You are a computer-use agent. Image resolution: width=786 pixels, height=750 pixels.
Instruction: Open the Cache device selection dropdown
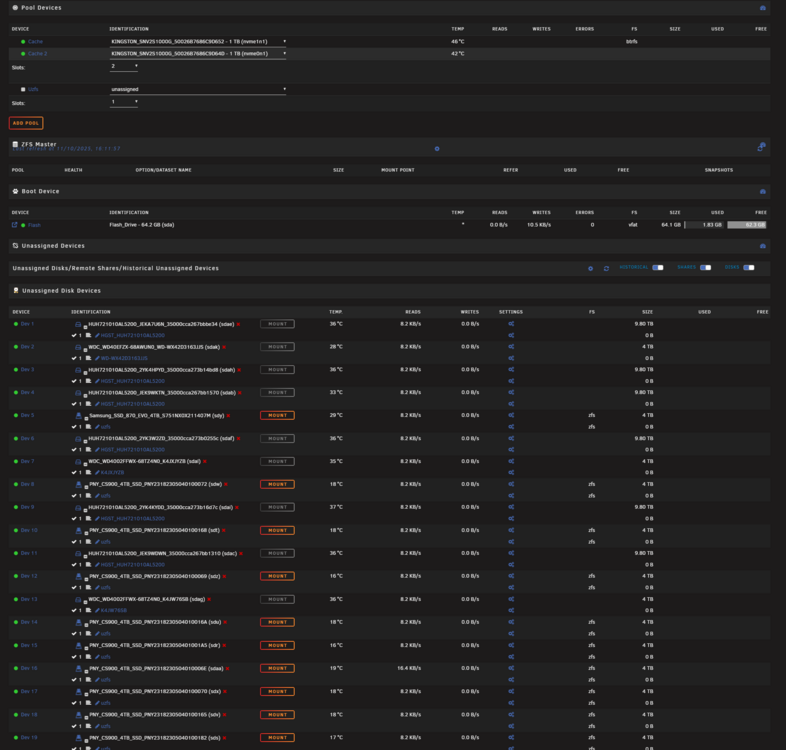pyautogui.click(x=198, y=42)
